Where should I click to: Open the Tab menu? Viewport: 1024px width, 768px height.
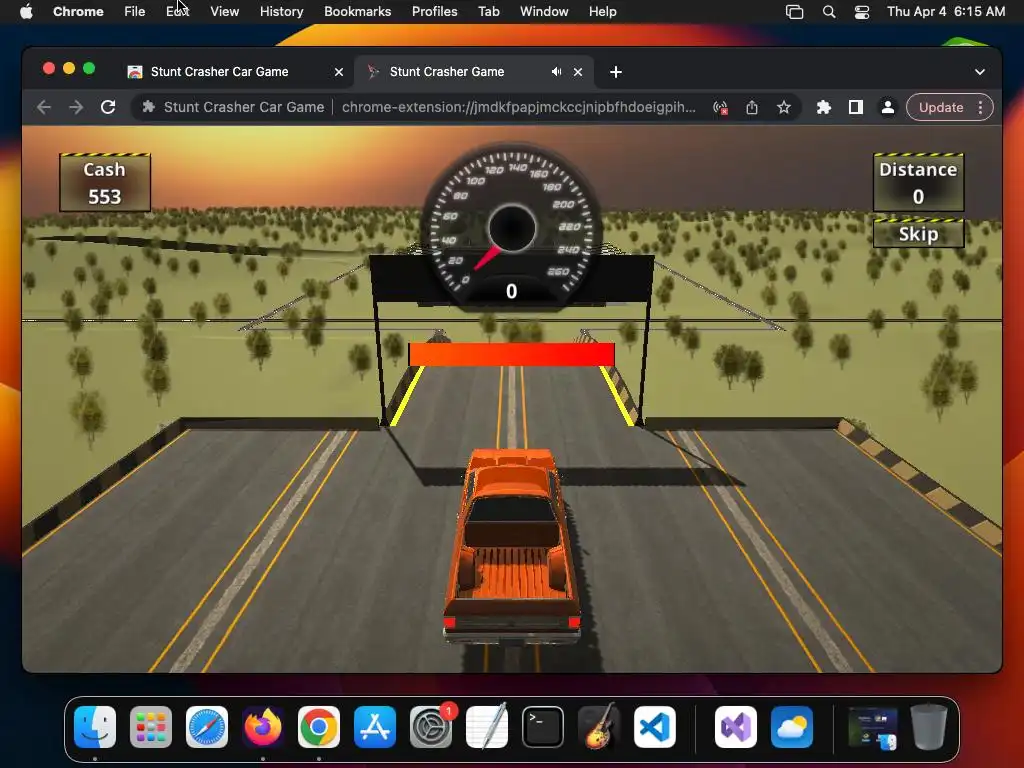click(x=488, y=12)
